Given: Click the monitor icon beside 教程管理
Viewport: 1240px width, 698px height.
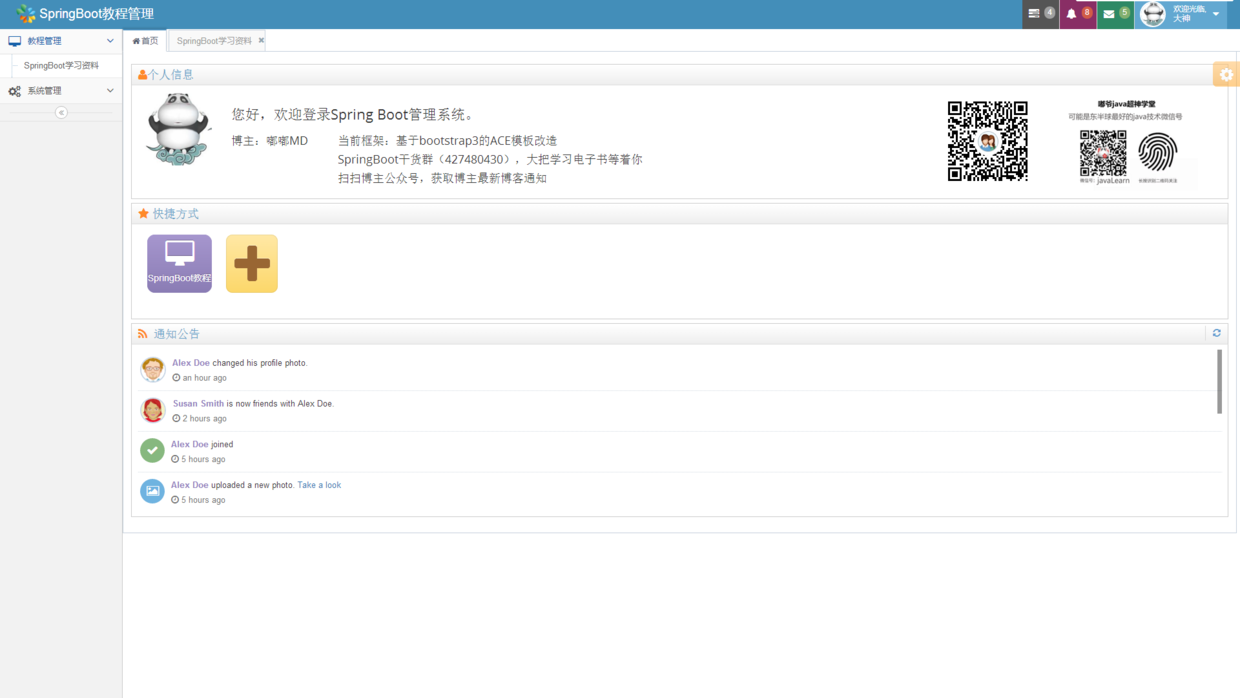Looking at the screenshot, I should click(14, 41).
